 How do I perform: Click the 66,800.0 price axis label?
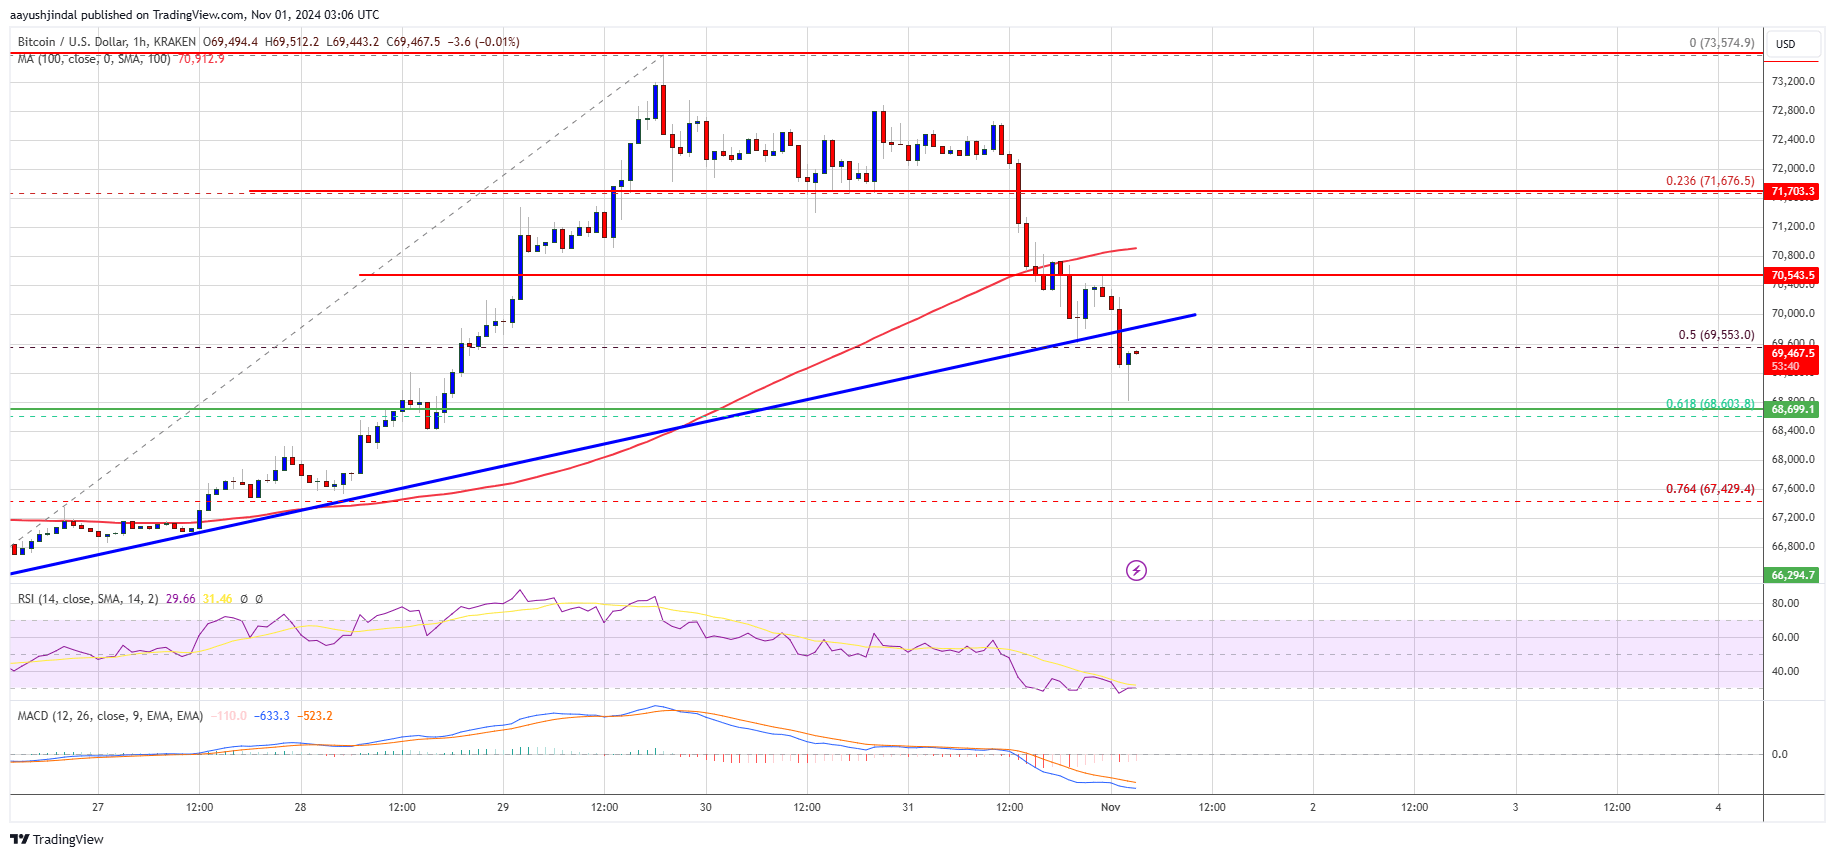coord(1793,546)
